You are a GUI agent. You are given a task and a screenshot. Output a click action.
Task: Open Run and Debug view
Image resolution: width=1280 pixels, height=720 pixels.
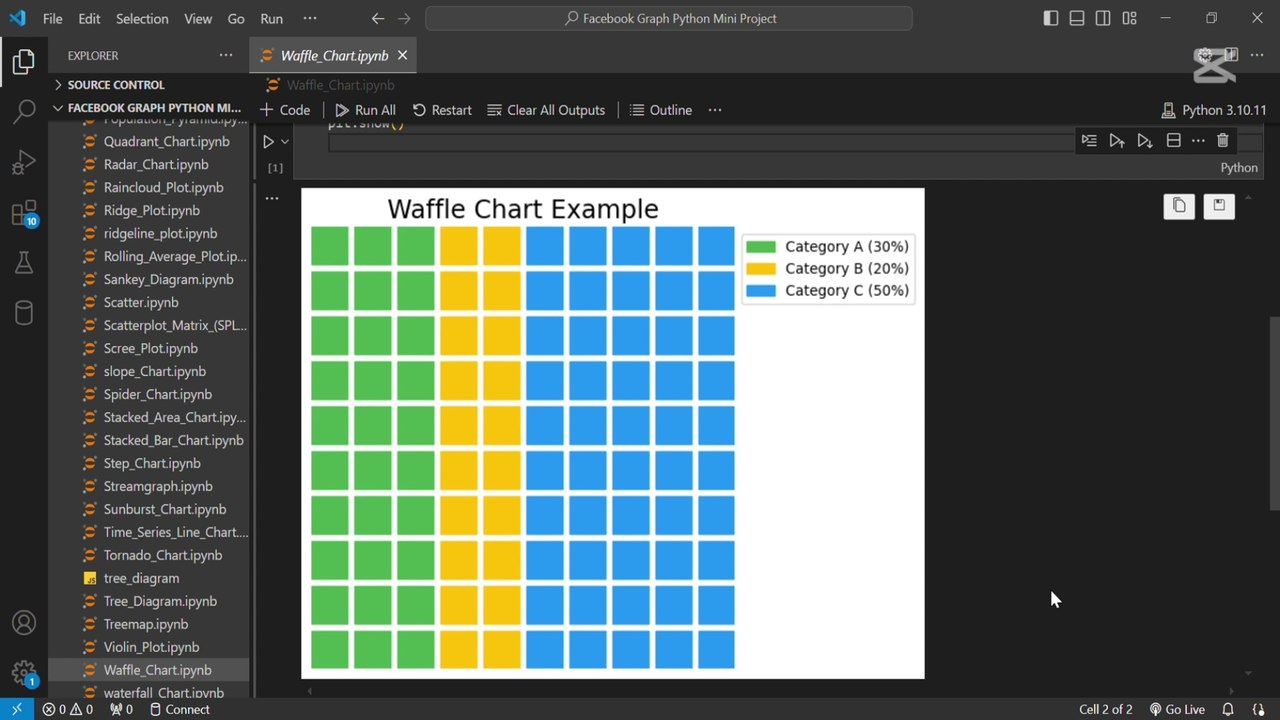pyautogui.click(x=24, y=162)
